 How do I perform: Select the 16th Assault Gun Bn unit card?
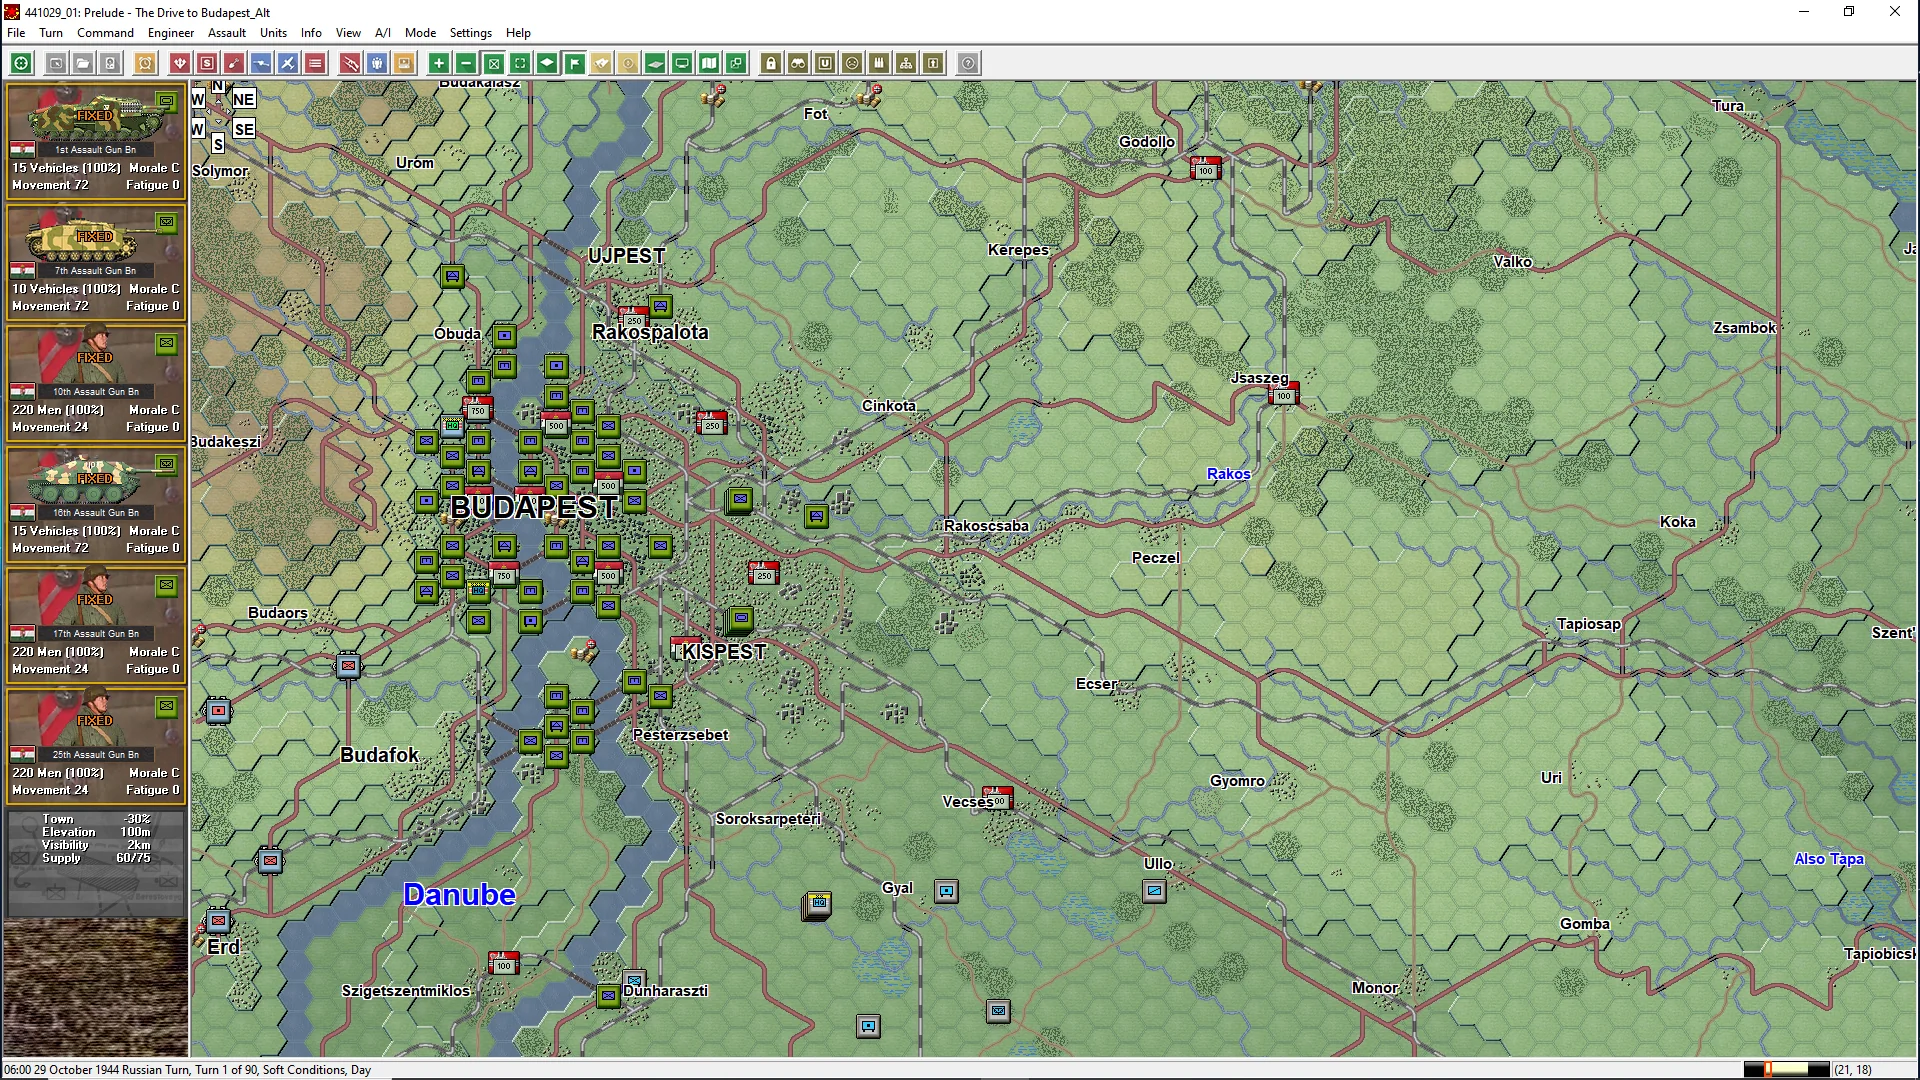95,503
